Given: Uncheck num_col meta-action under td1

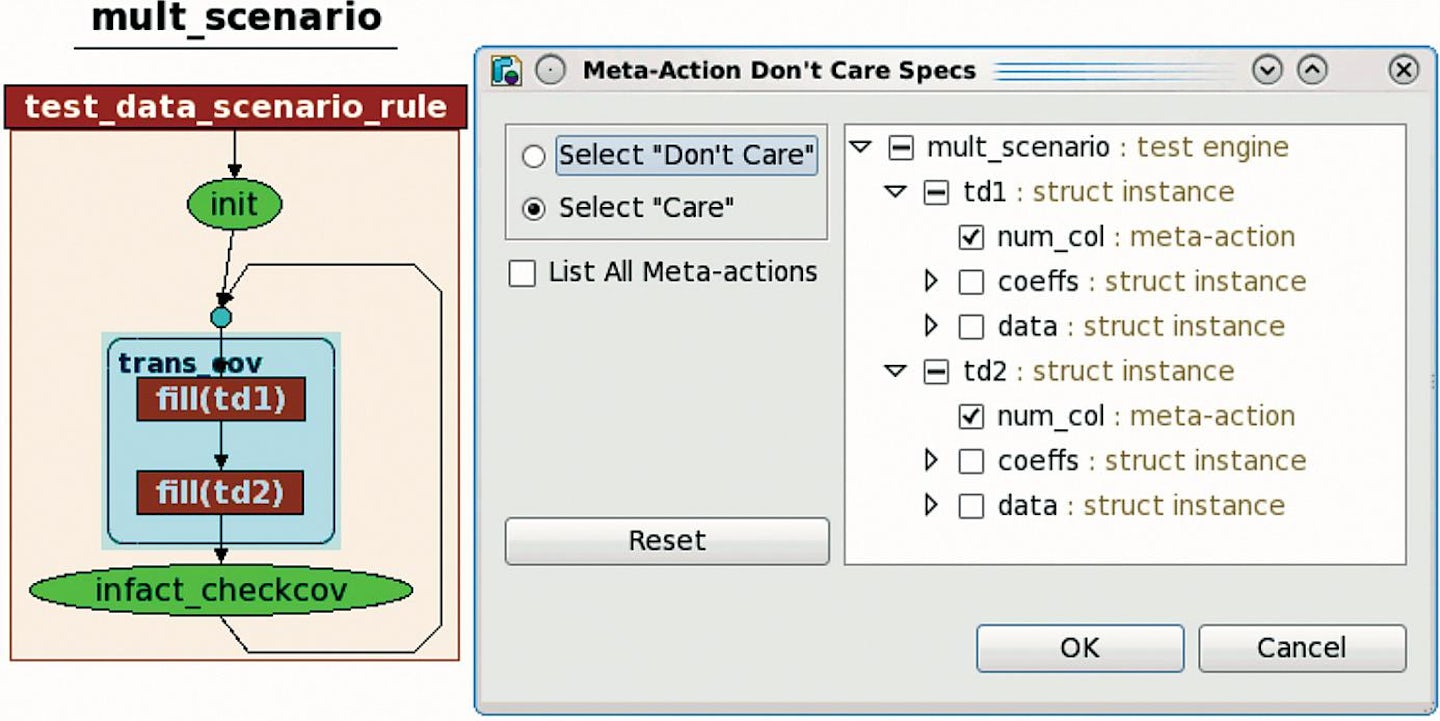Looking at the screenshot, I should coord(971,237).
